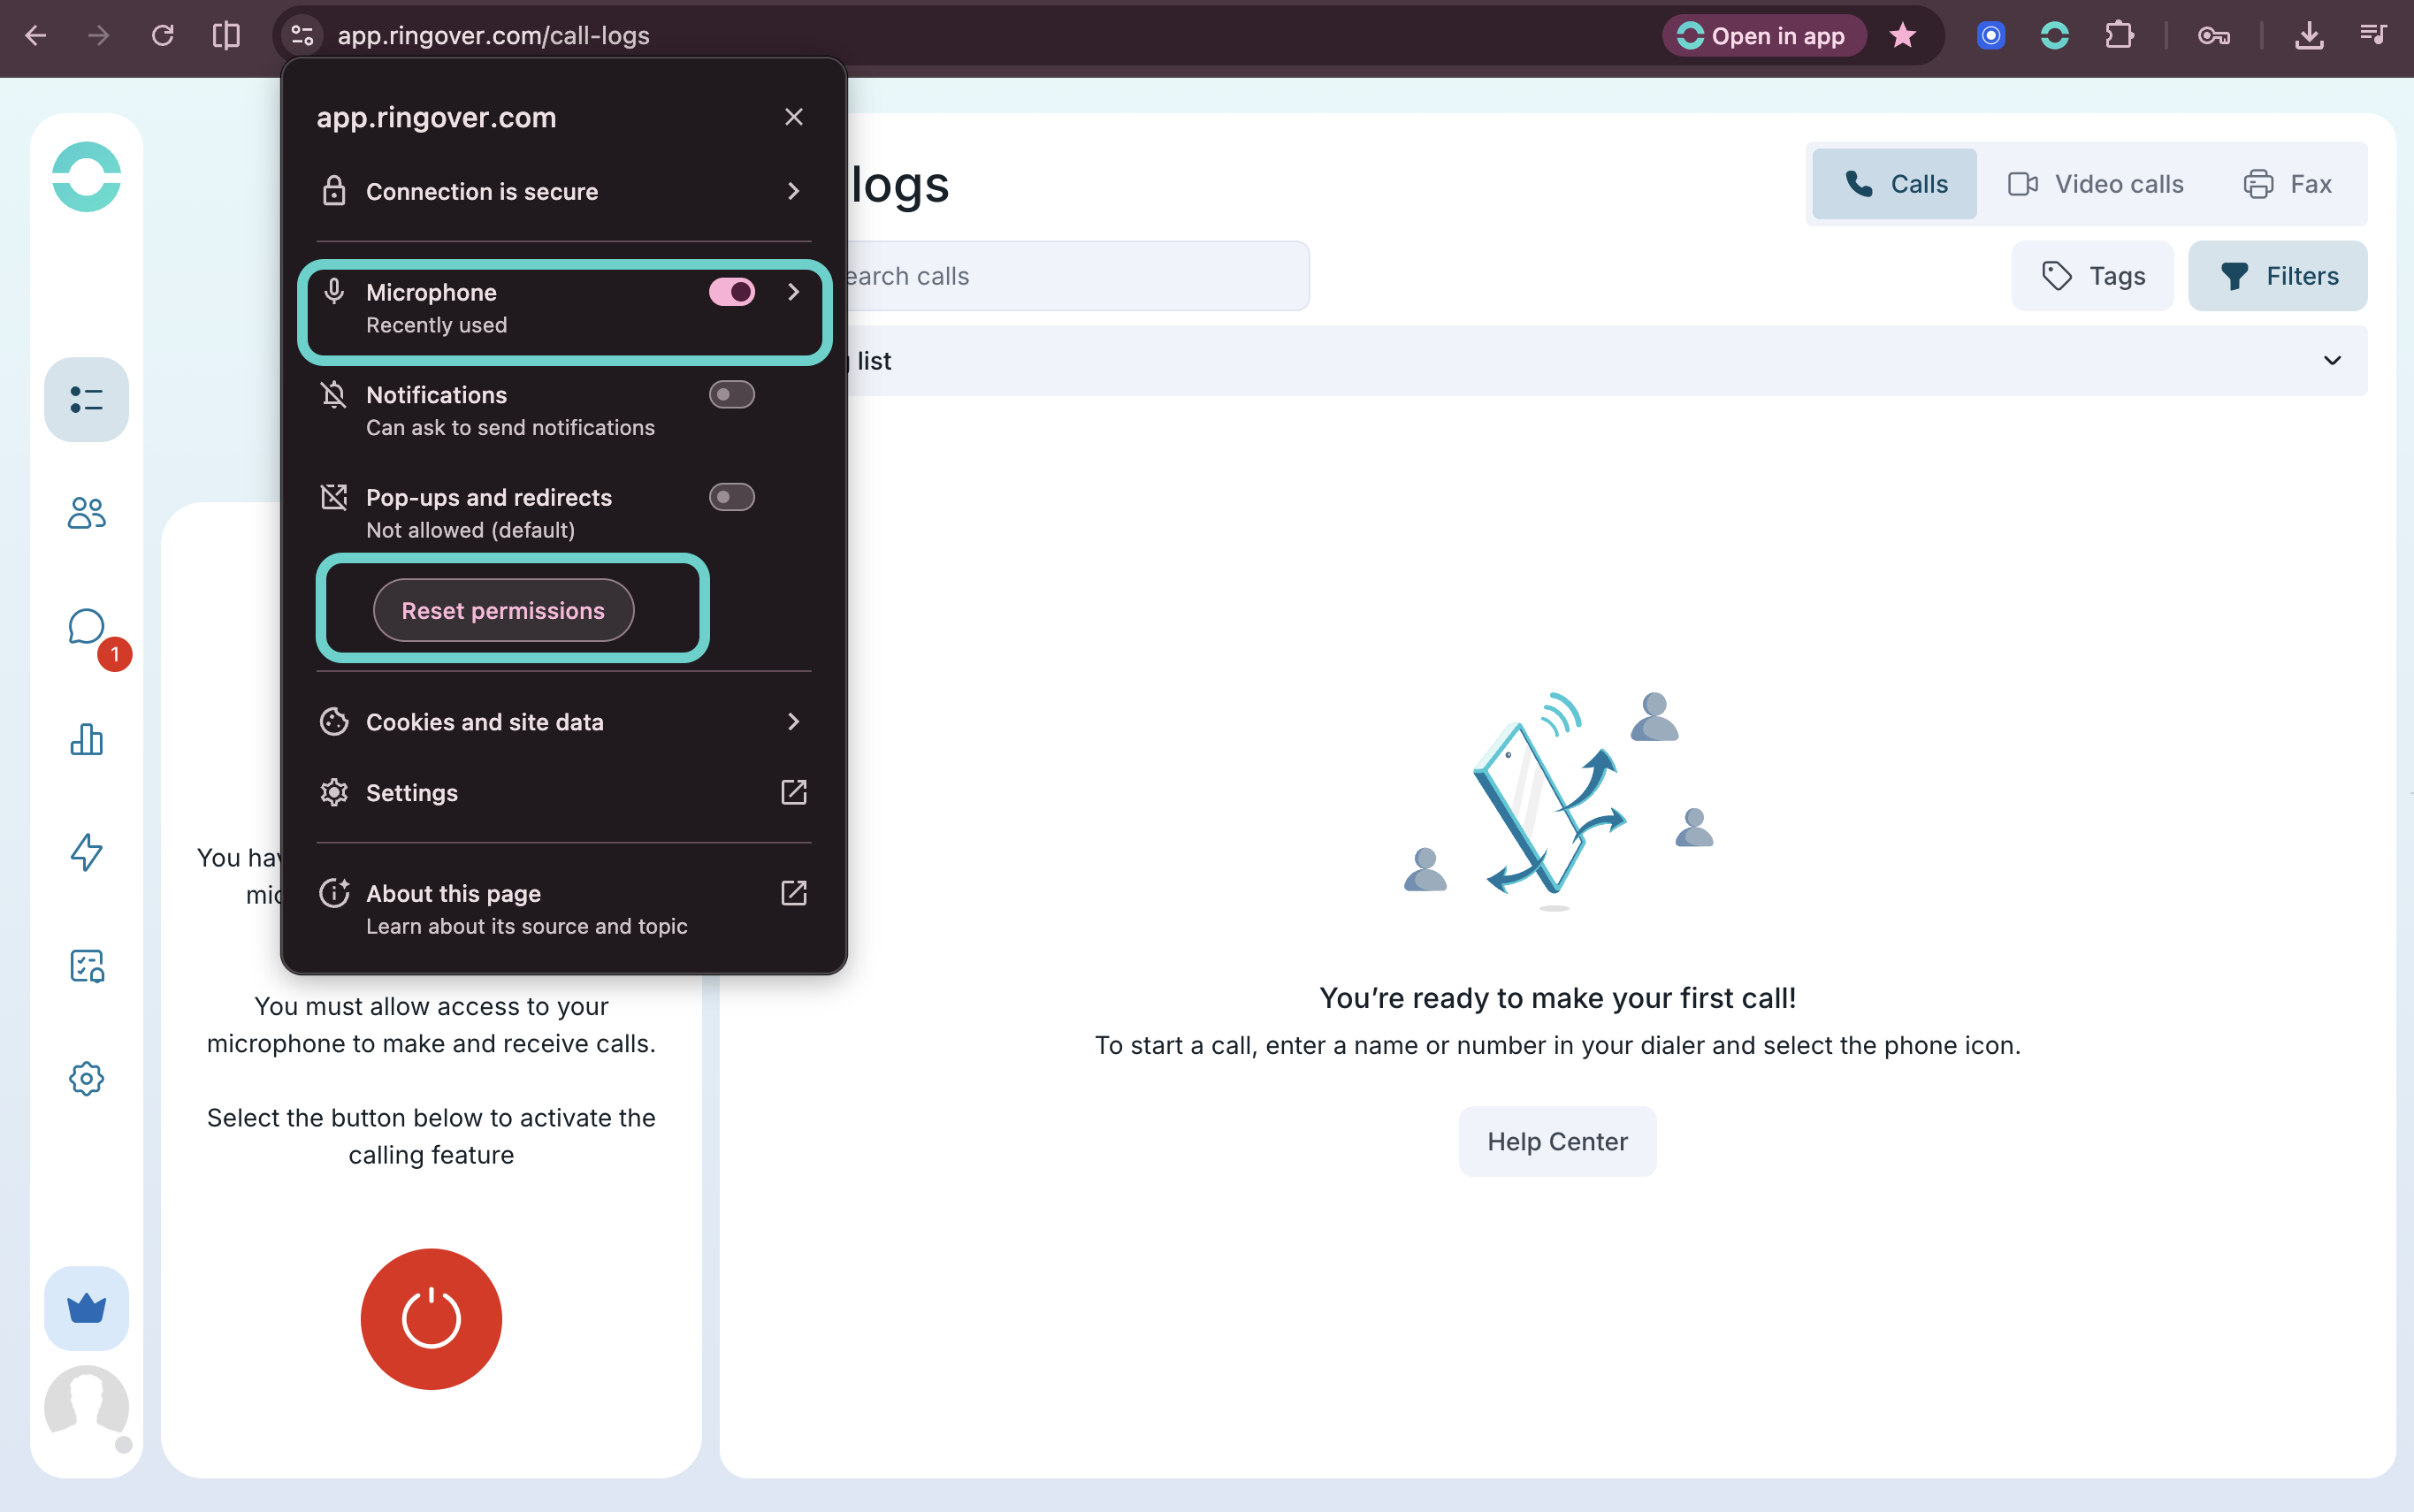Open settings gear icon in sidebar

pos(87,1079)
